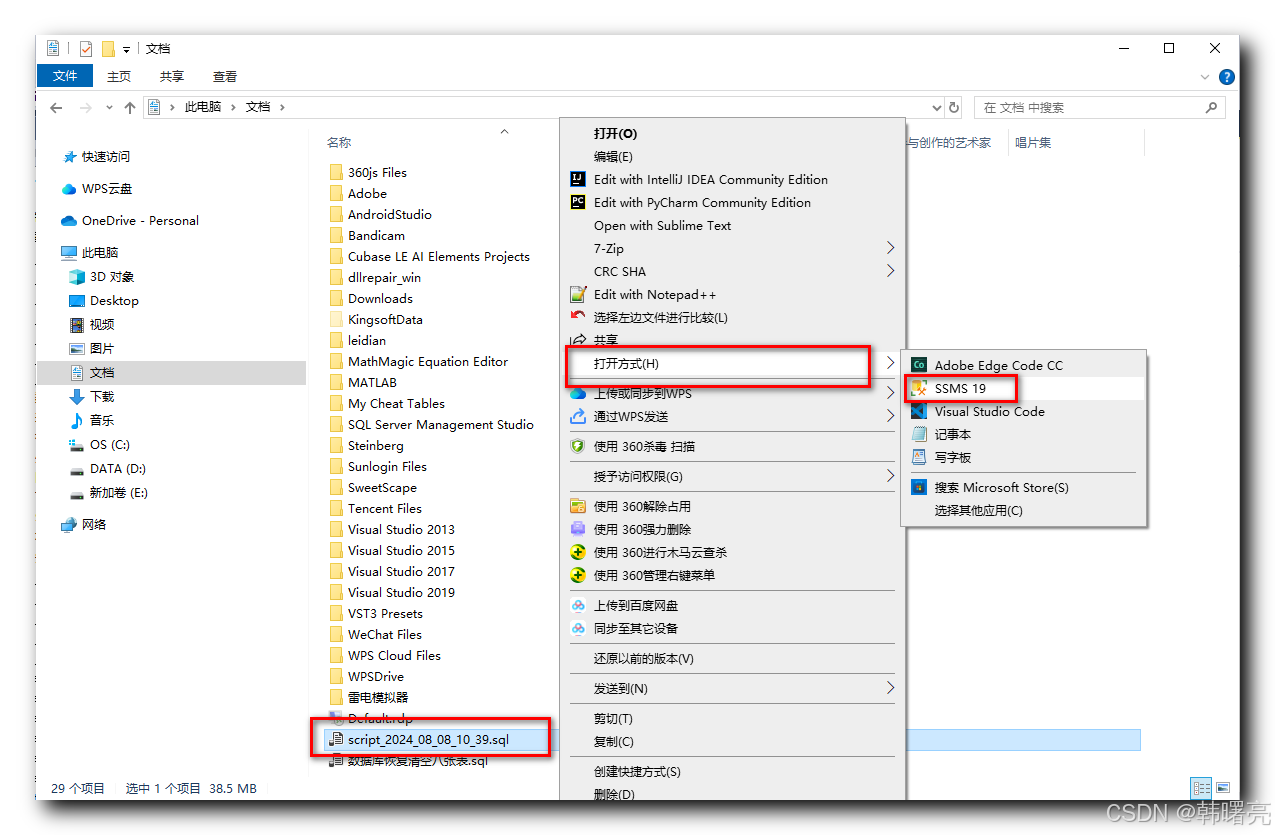Image resolution: width=1275 pixels, height=835 pixels.
Task: Click the IntelliJ IDEA icon in context menu
Action: (577, 180)
